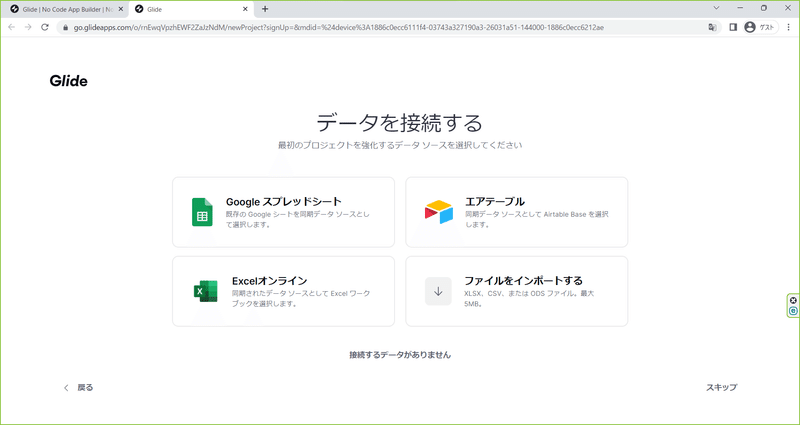Expand the tab search chevron
The height and width of the screenshot is (425, 800).
pyautogui.click(x=716, y=8)
